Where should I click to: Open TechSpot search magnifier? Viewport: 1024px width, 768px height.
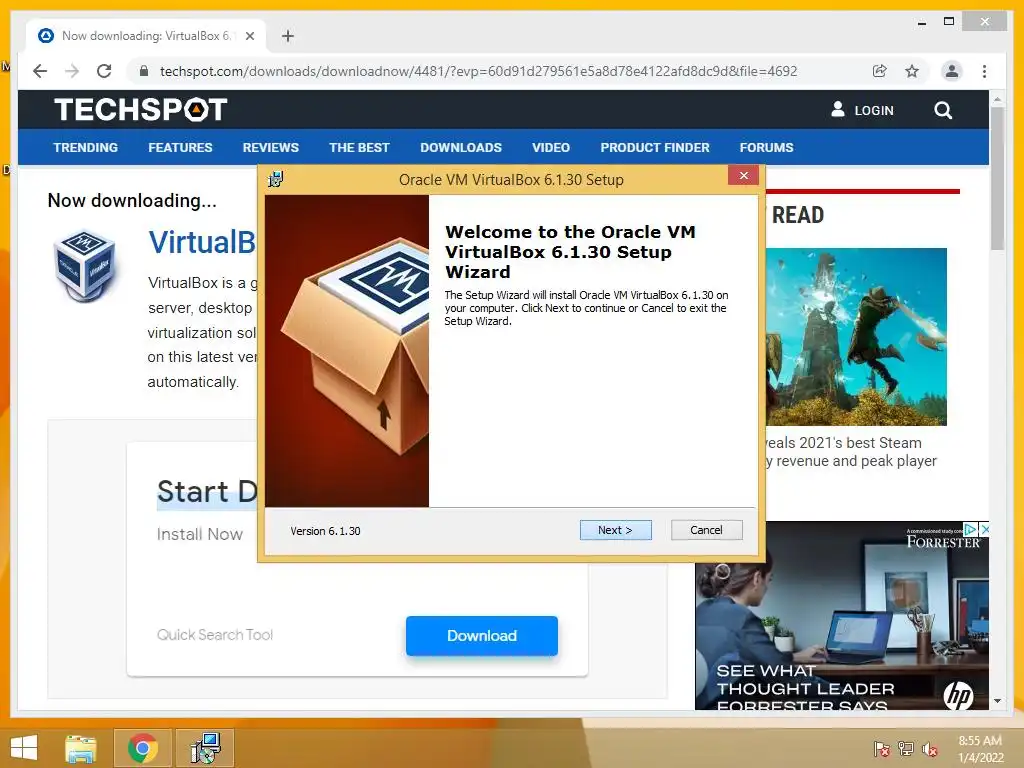click(942, 110)
